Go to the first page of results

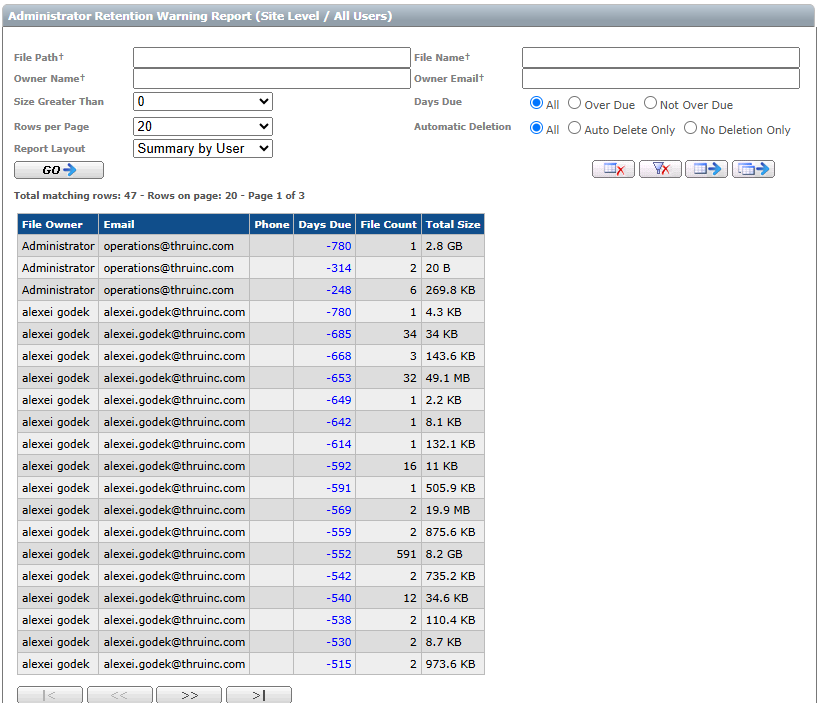(x=50, y=695)
